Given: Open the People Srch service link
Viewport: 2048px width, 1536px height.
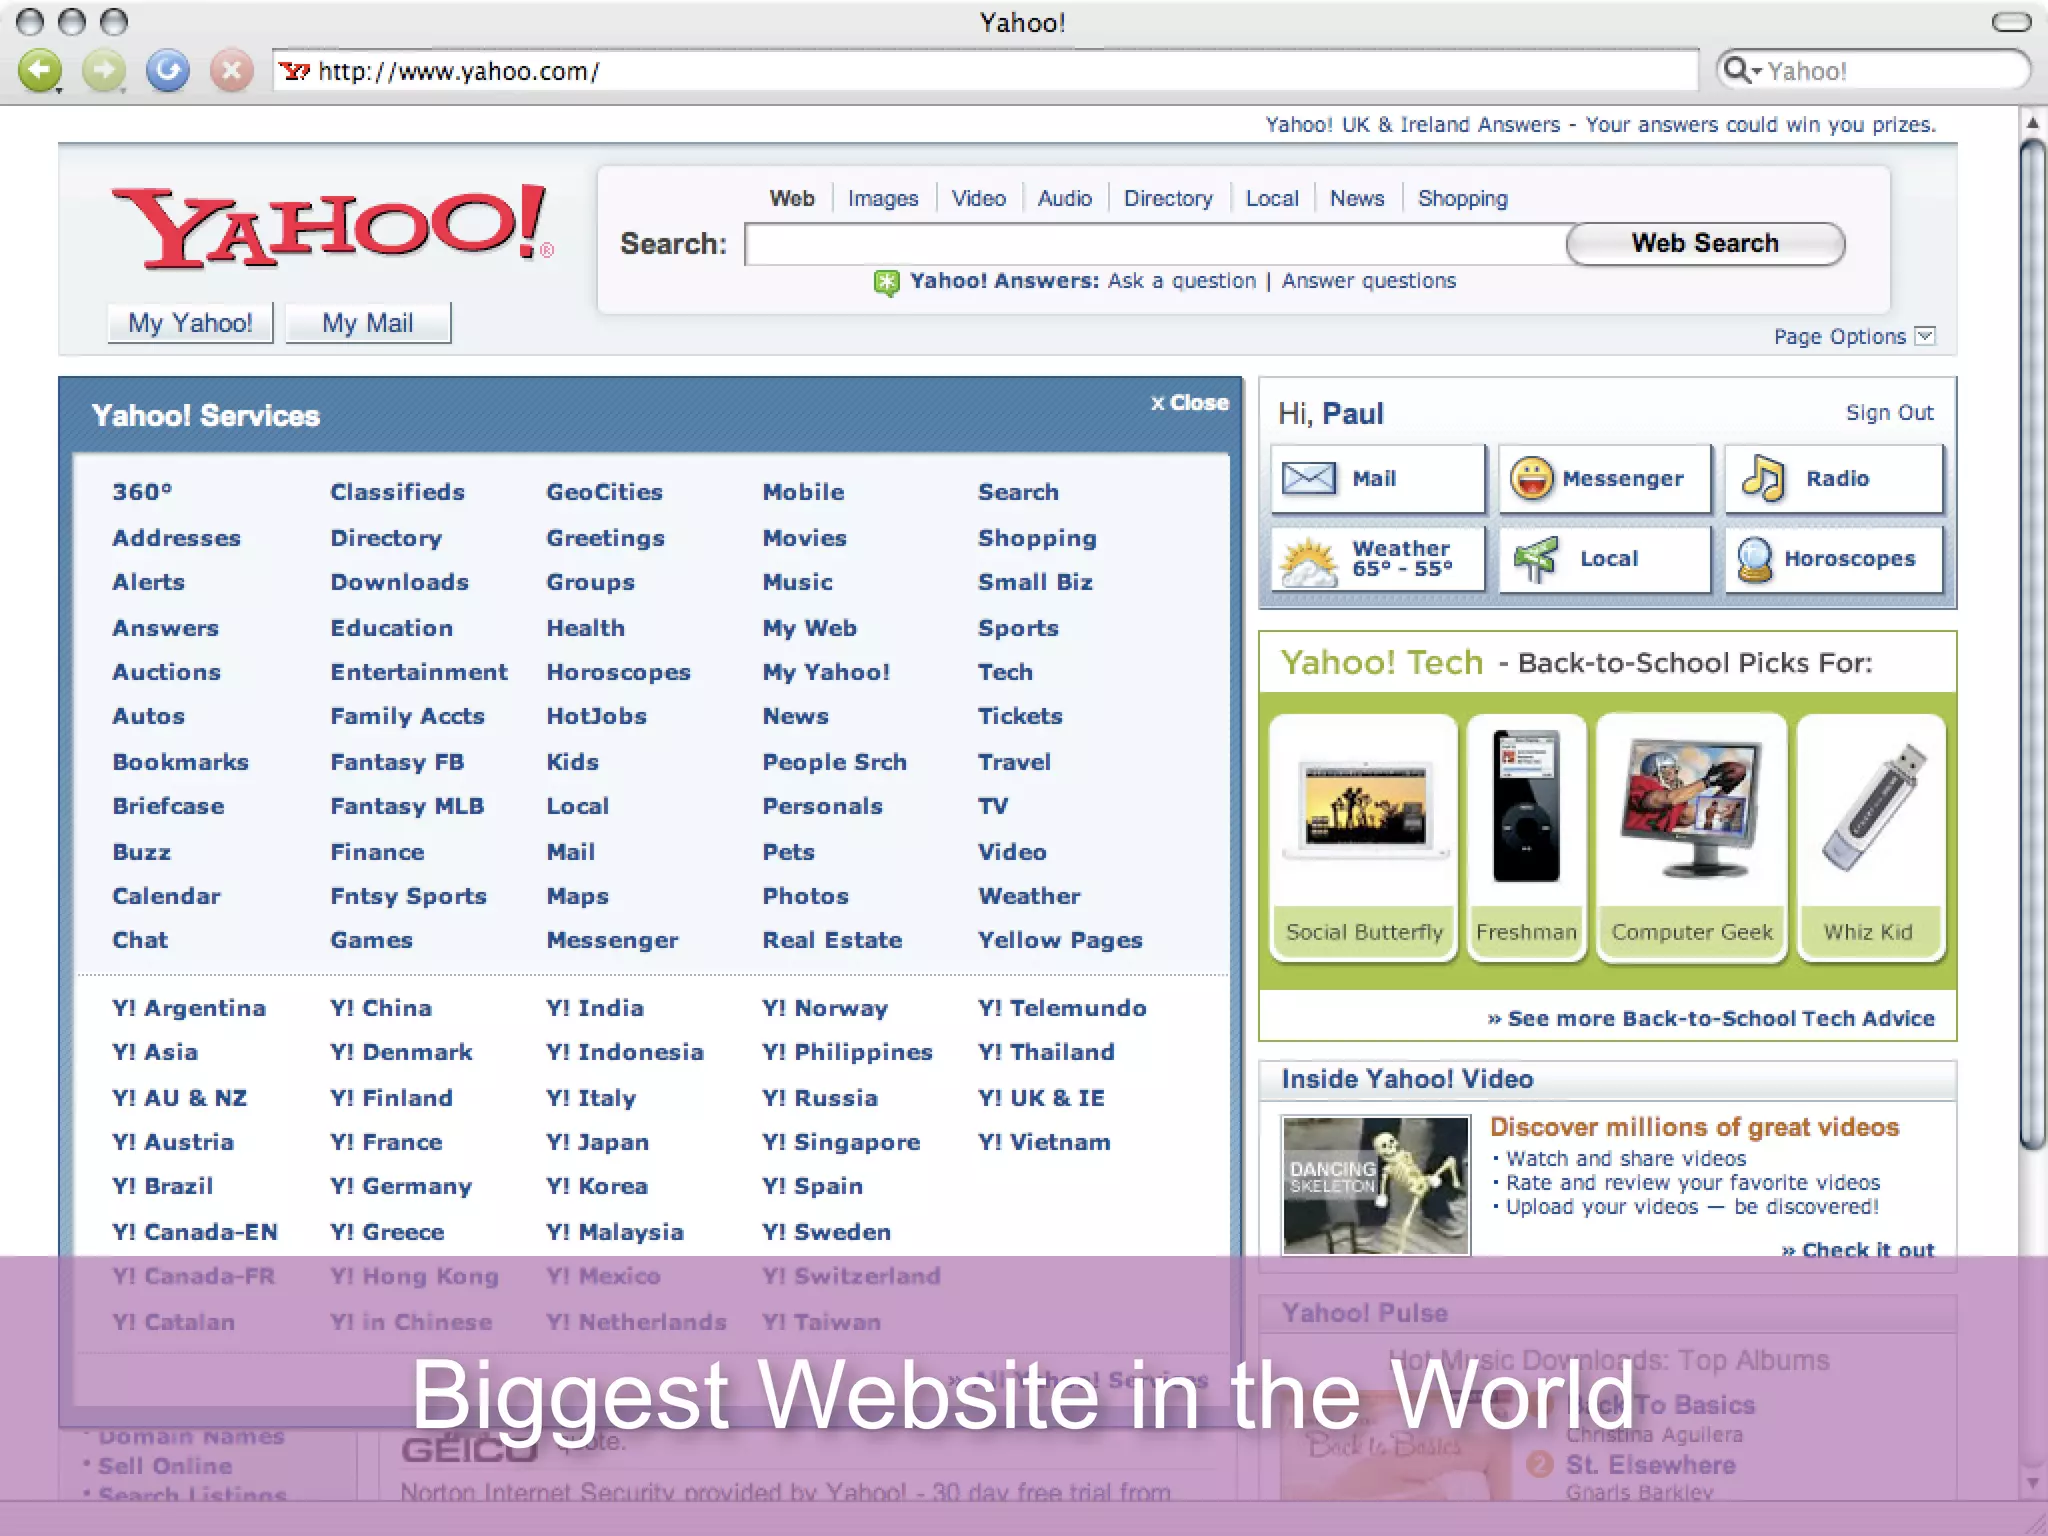Looking at the screenshot, I should point(835,762).
